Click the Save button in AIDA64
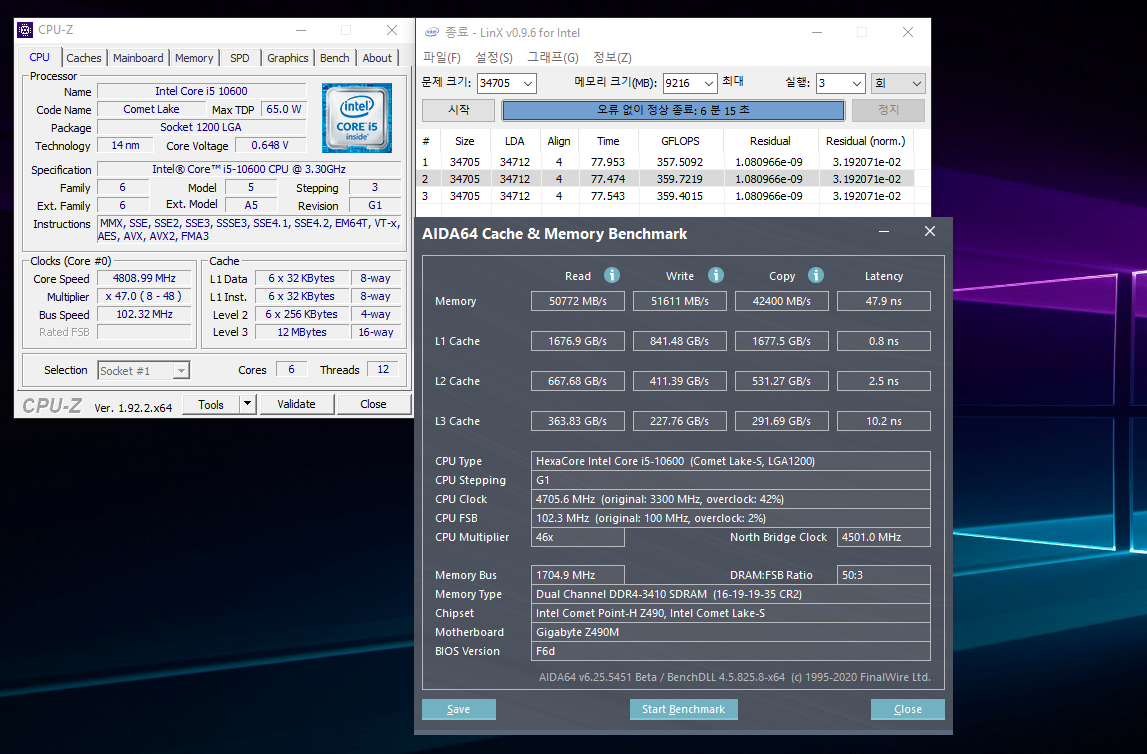The image size is (1147, 754). click(x=459, y=709)
